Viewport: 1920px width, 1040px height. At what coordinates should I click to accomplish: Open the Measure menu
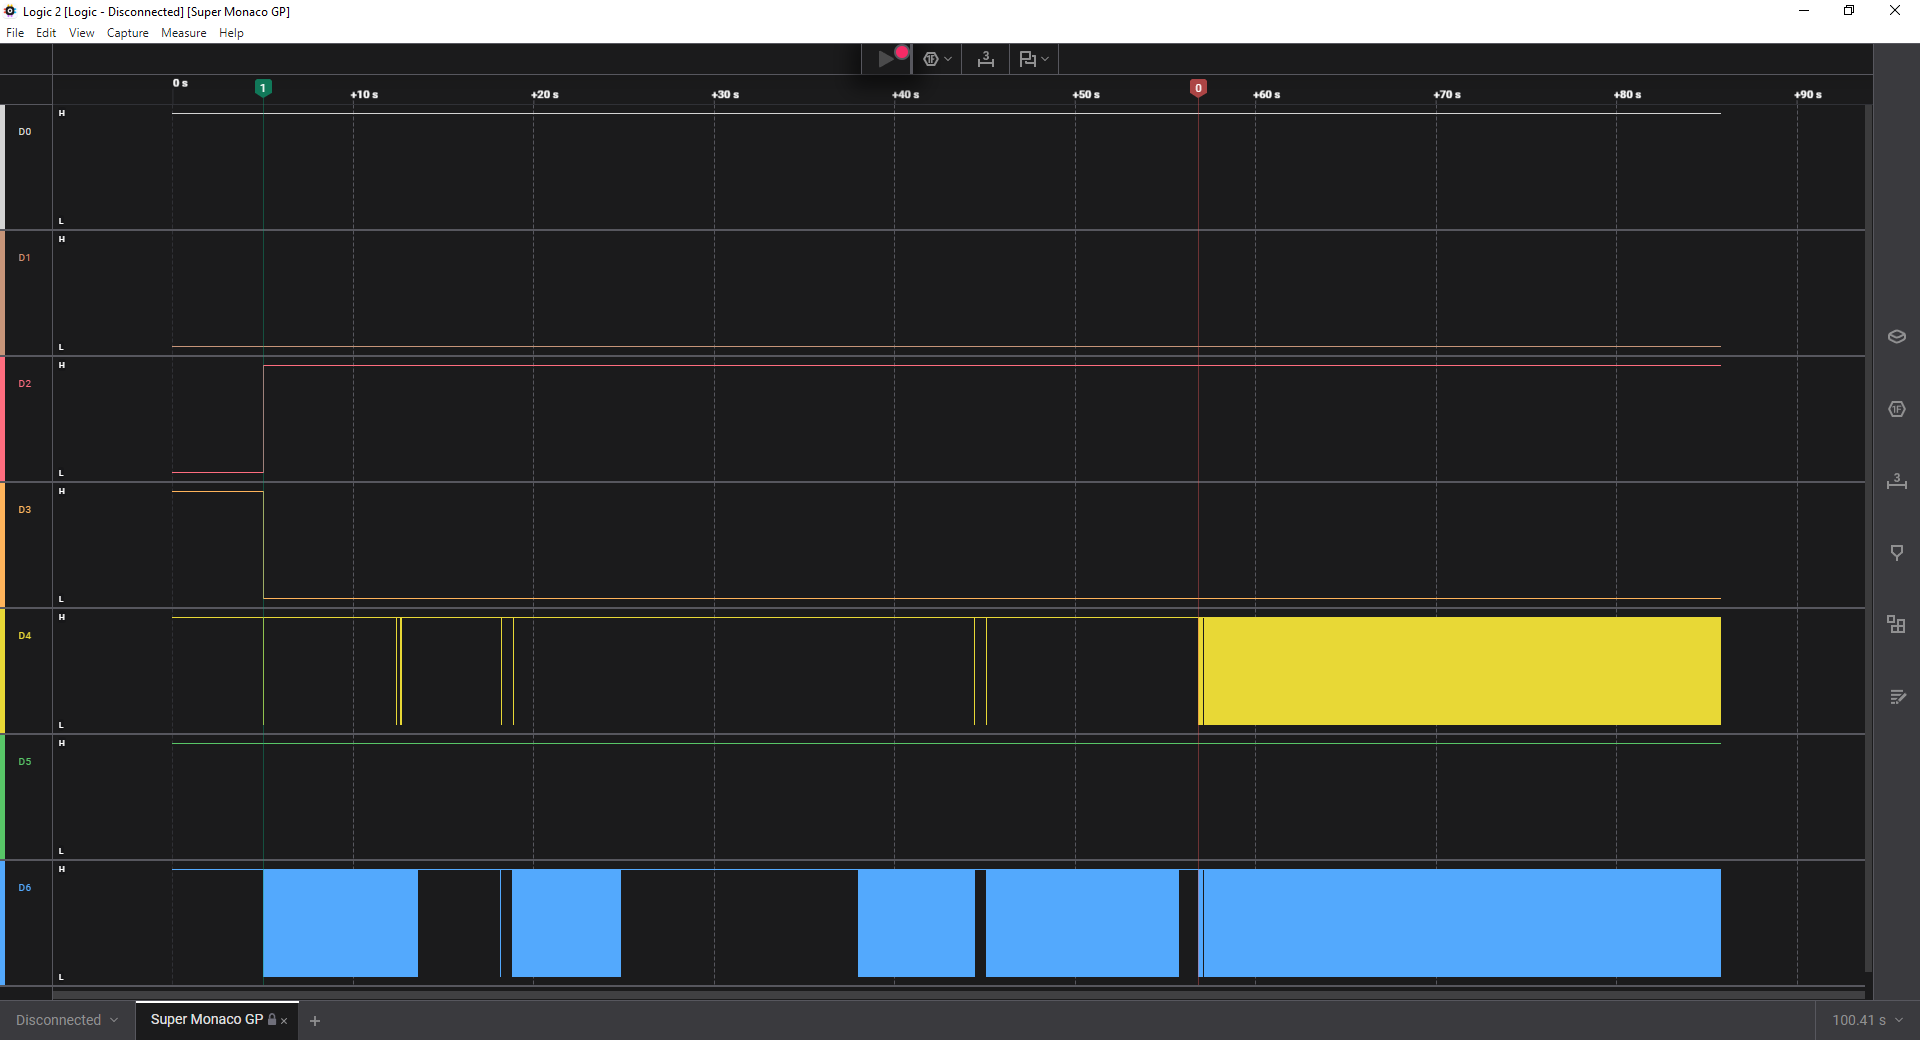183,33
